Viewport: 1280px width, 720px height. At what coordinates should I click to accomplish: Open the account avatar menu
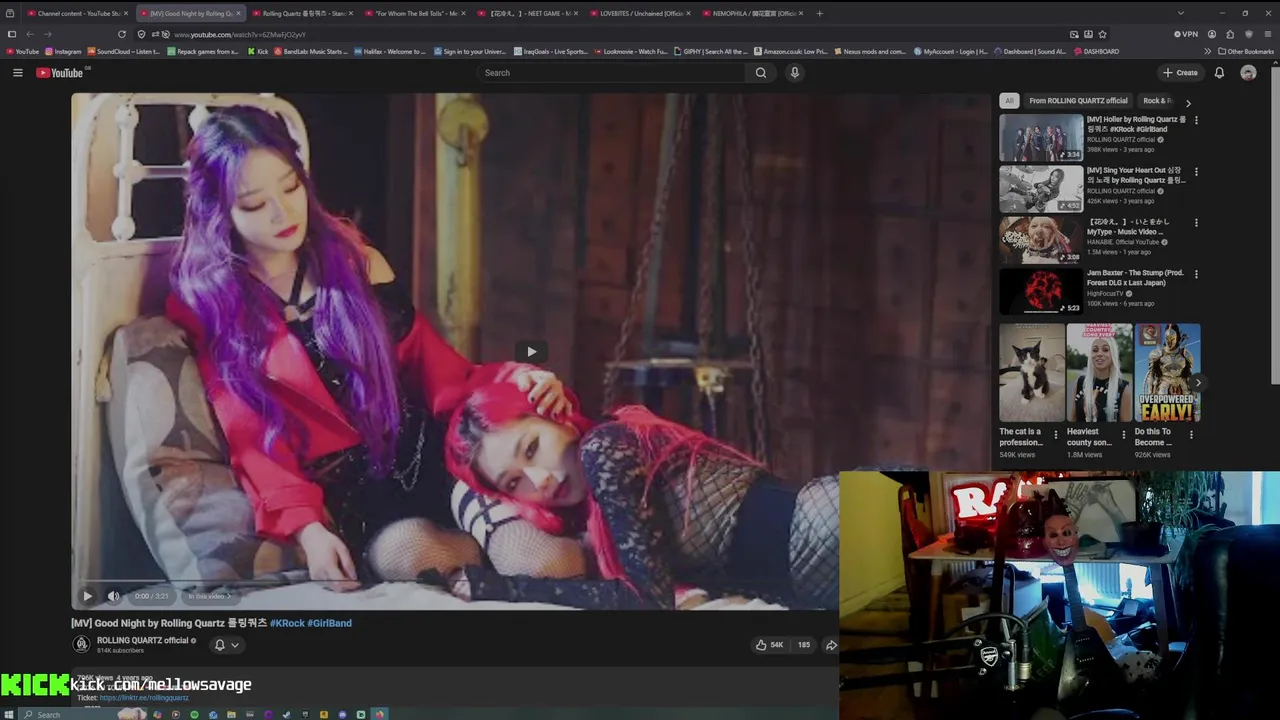(x=1248, y=73)
